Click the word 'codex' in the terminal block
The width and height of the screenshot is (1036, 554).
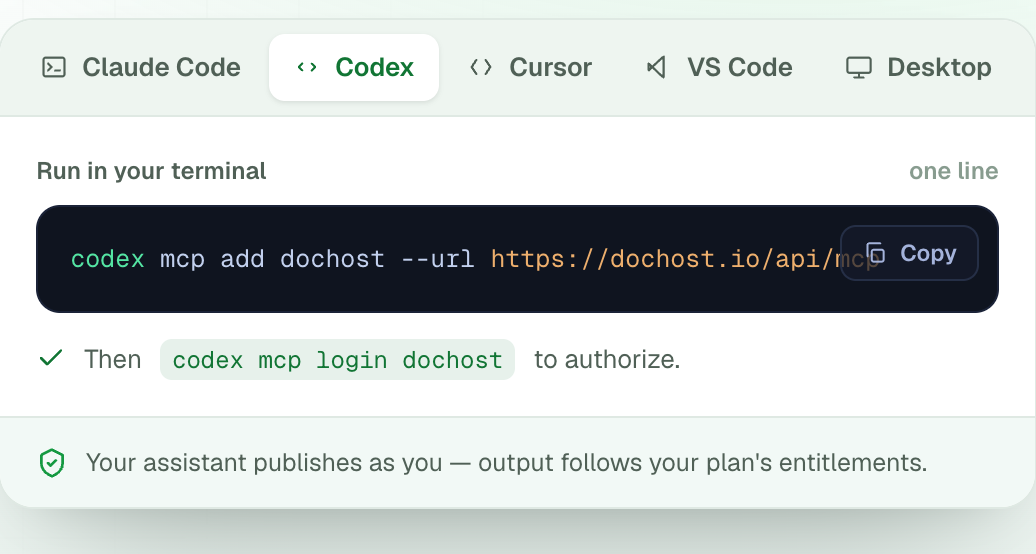tap(108, 259)
